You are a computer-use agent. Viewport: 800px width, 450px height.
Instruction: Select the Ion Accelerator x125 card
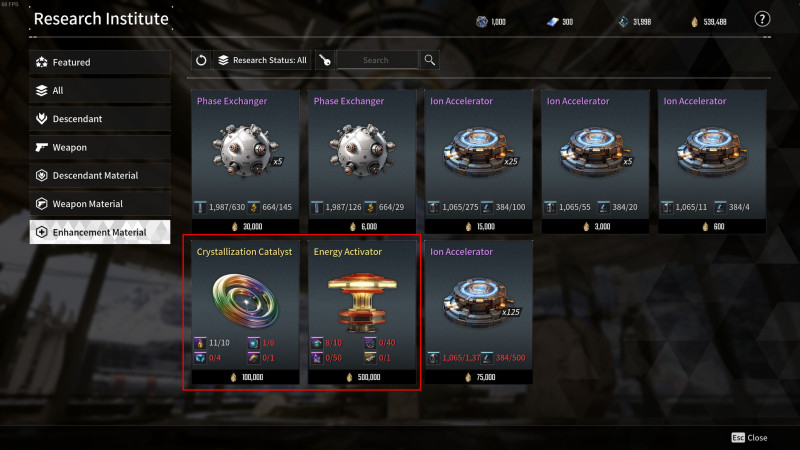(479, 312)
